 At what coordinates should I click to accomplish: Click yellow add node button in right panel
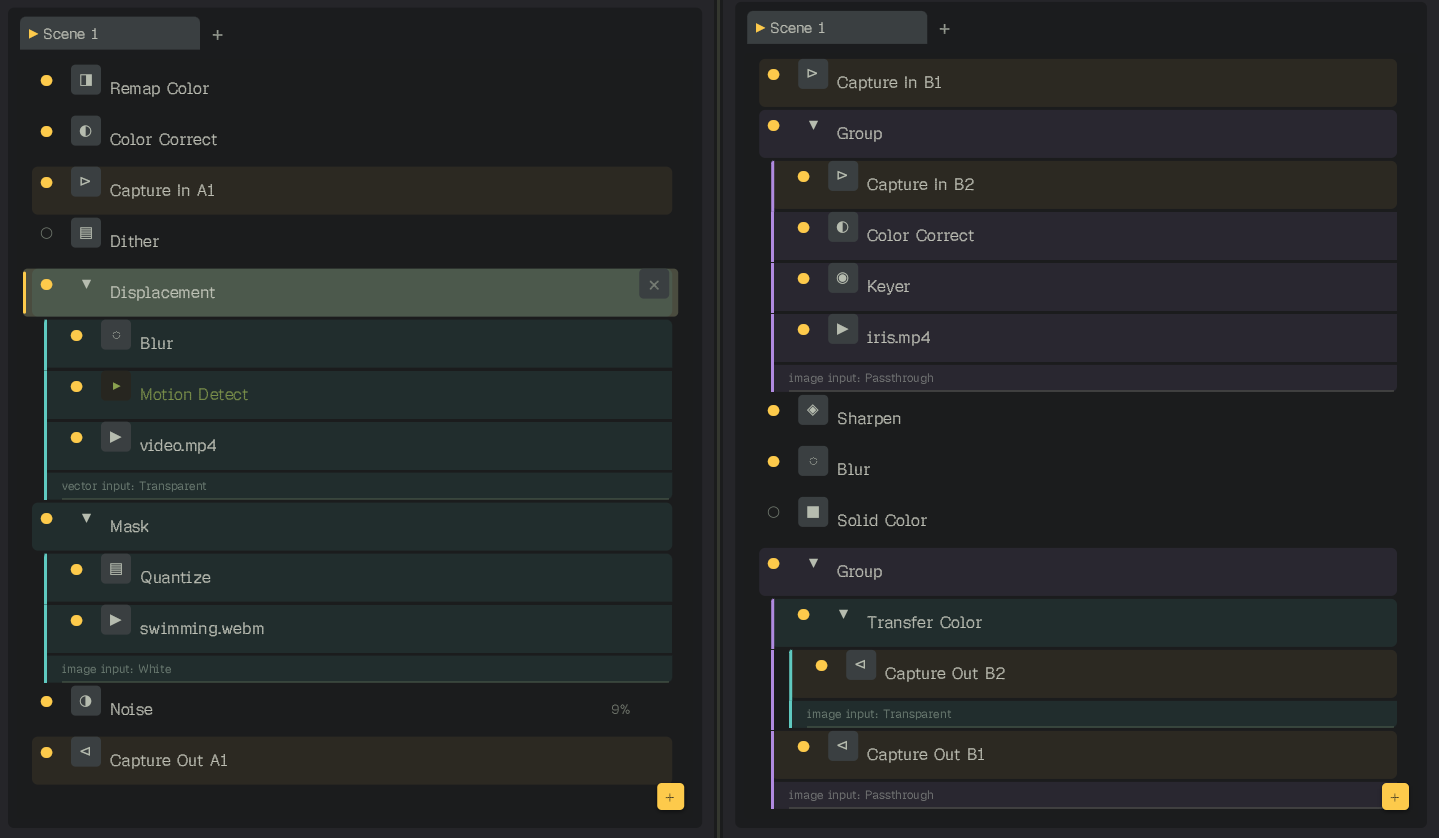[1395, 796]
